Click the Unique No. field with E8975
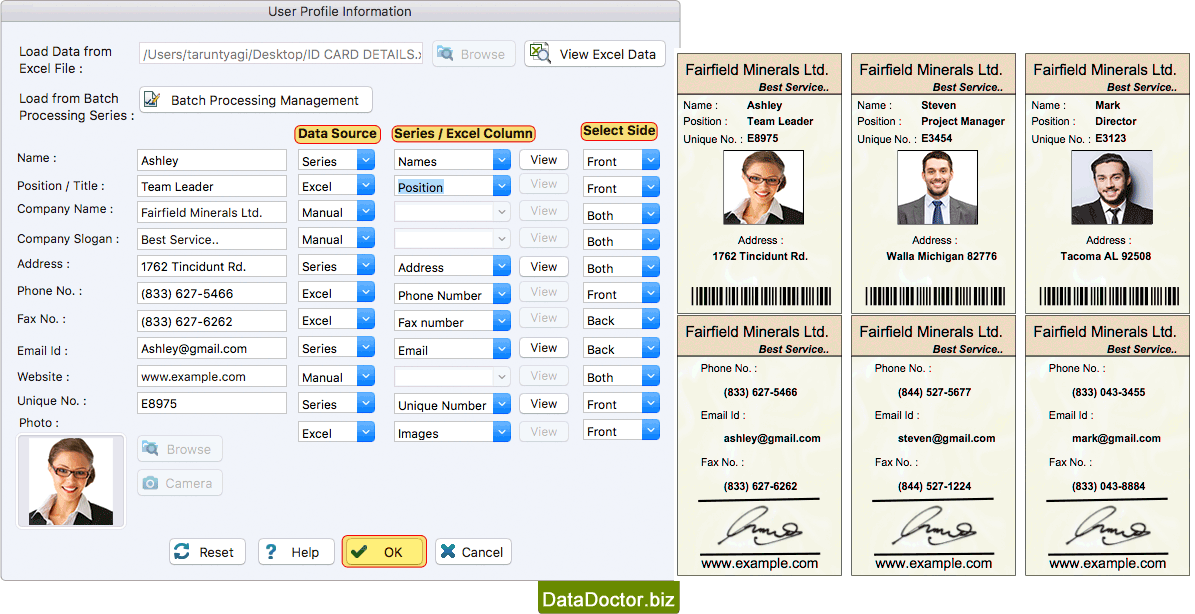Screen dimensions: 1195x614 [212, 403]
